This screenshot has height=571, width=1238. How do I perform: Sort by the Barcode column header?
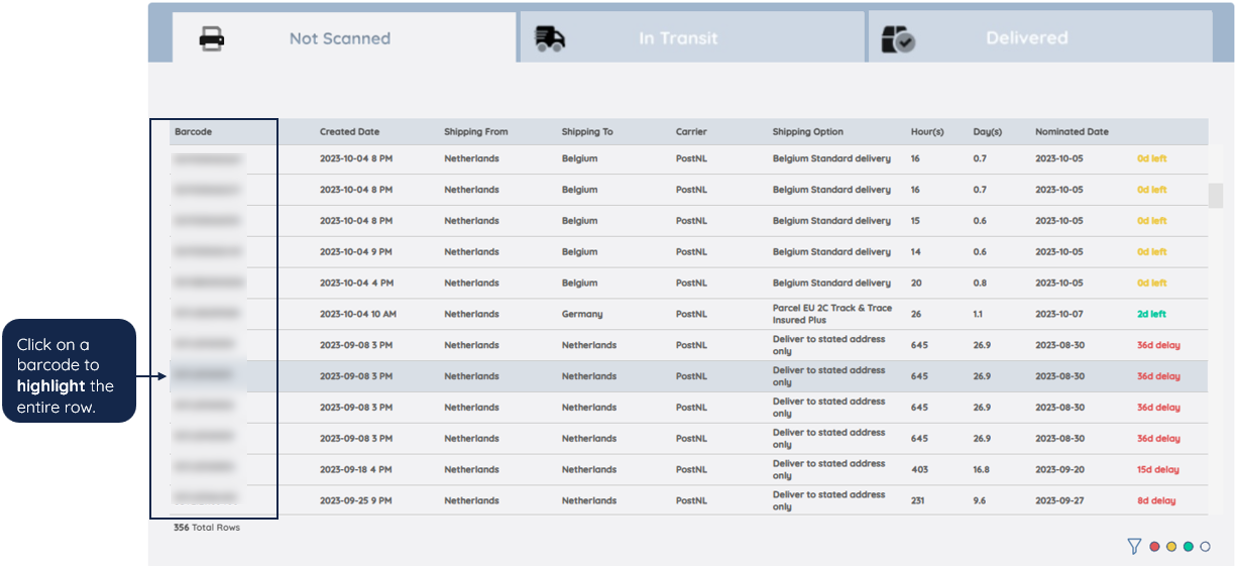pyautogui.click(x=193, y=132)
